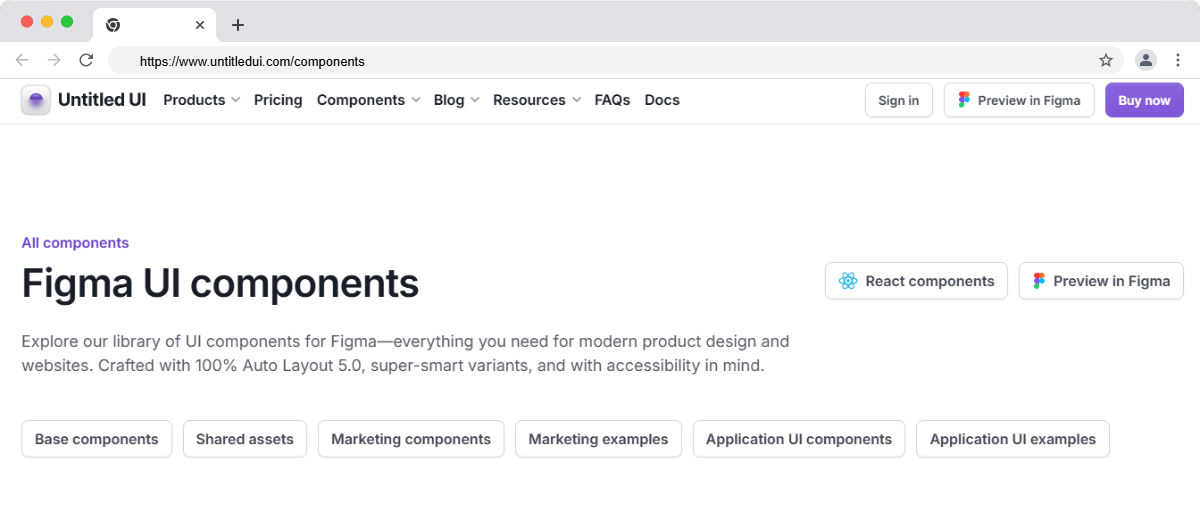Close the current browser tab
The image size is (1200, 512).
click(x=200, y=25)
